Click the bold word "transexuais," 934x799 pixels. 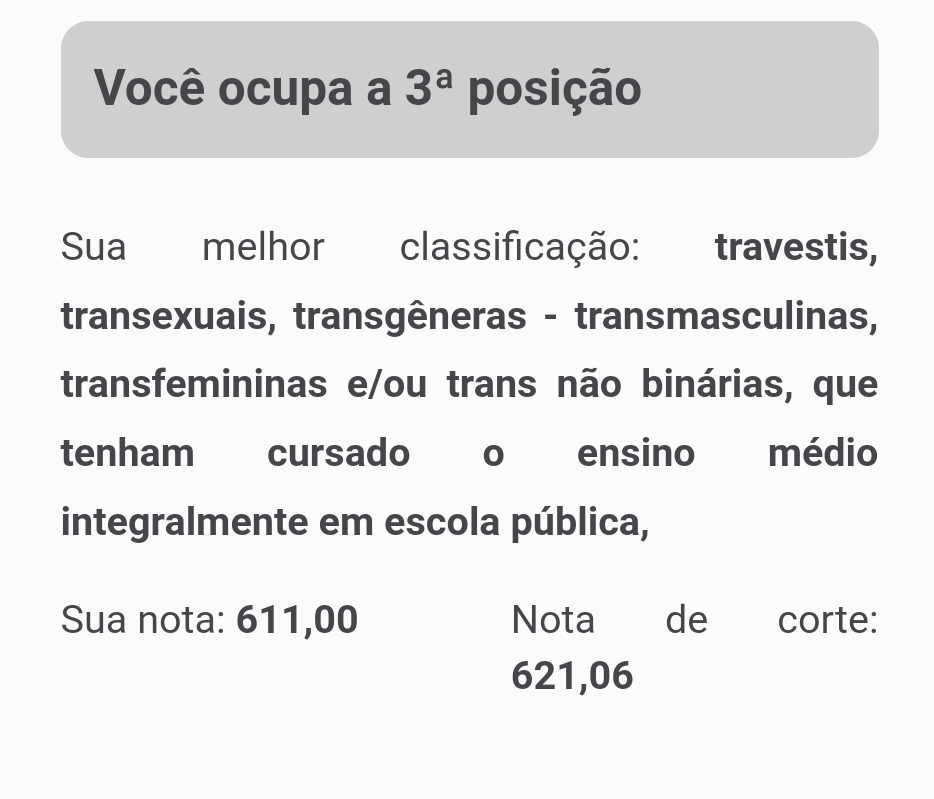click(x=168, y=316)
